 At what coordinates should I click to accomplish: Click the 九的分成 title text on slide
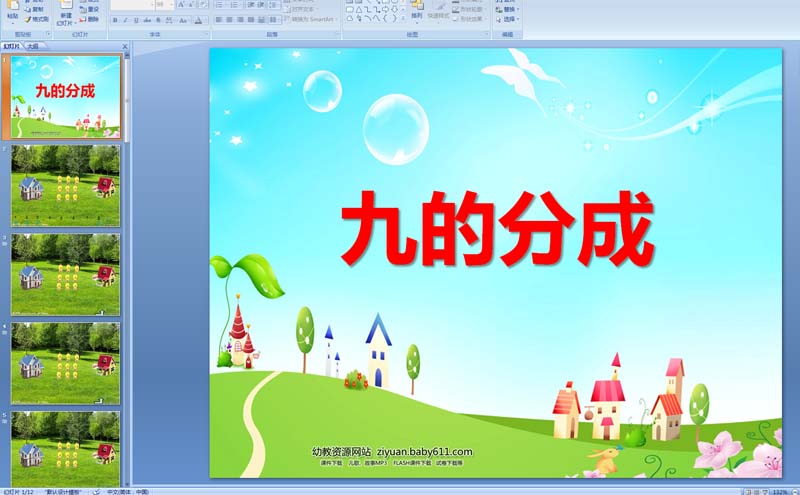[x=497, y=230]
